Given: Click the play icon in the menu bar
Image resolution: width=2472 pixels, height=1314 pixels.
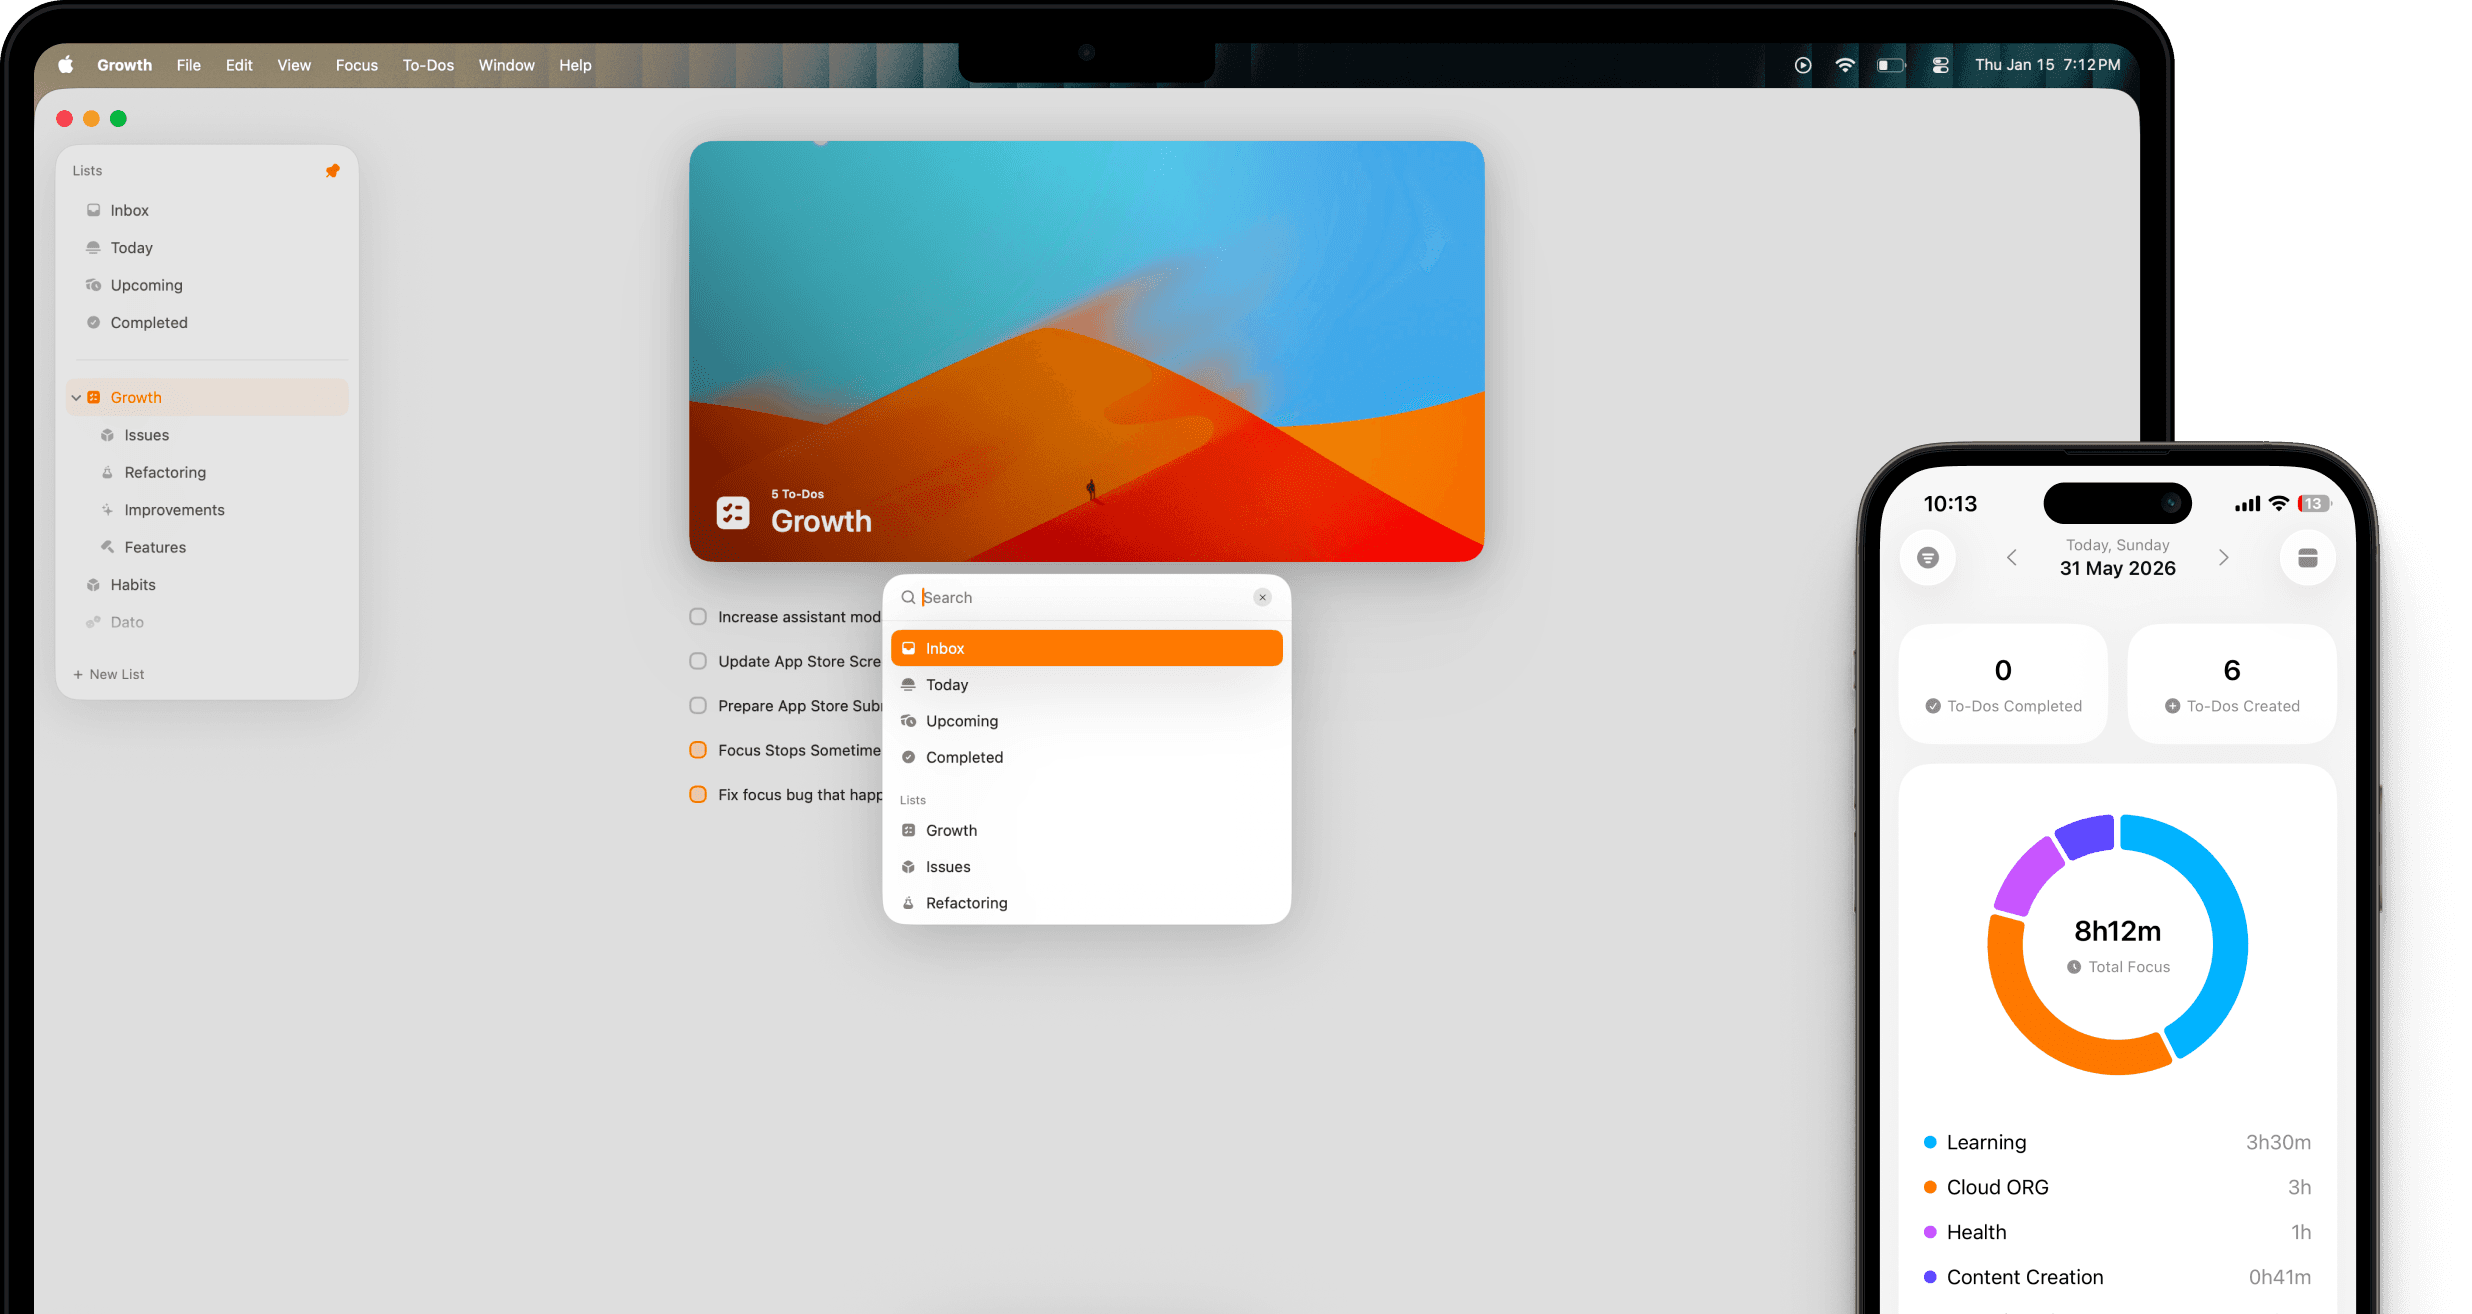Looking at the screenshot, I should (1802, 65).
